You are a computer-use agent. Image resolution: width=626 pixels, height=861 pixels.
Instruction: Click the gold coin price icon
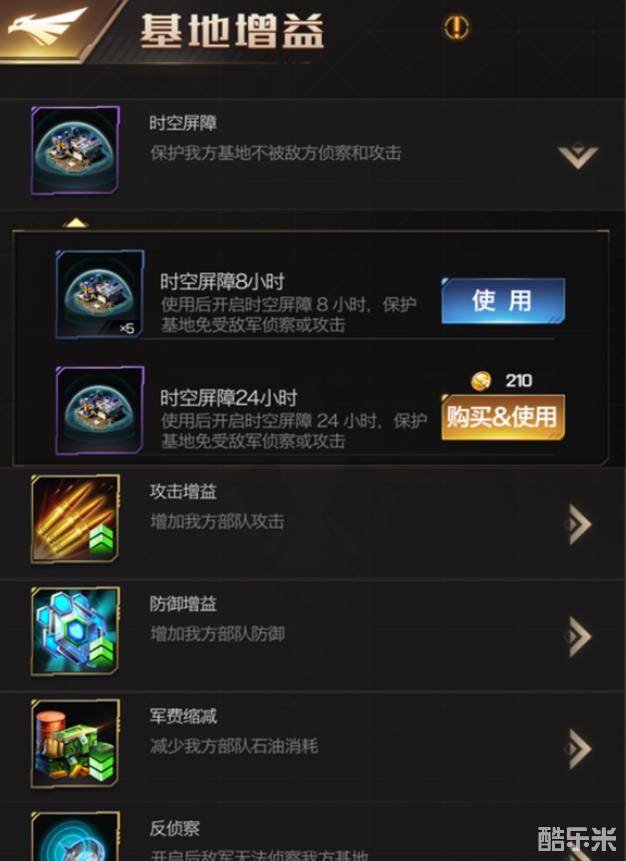tap(481, 381)
